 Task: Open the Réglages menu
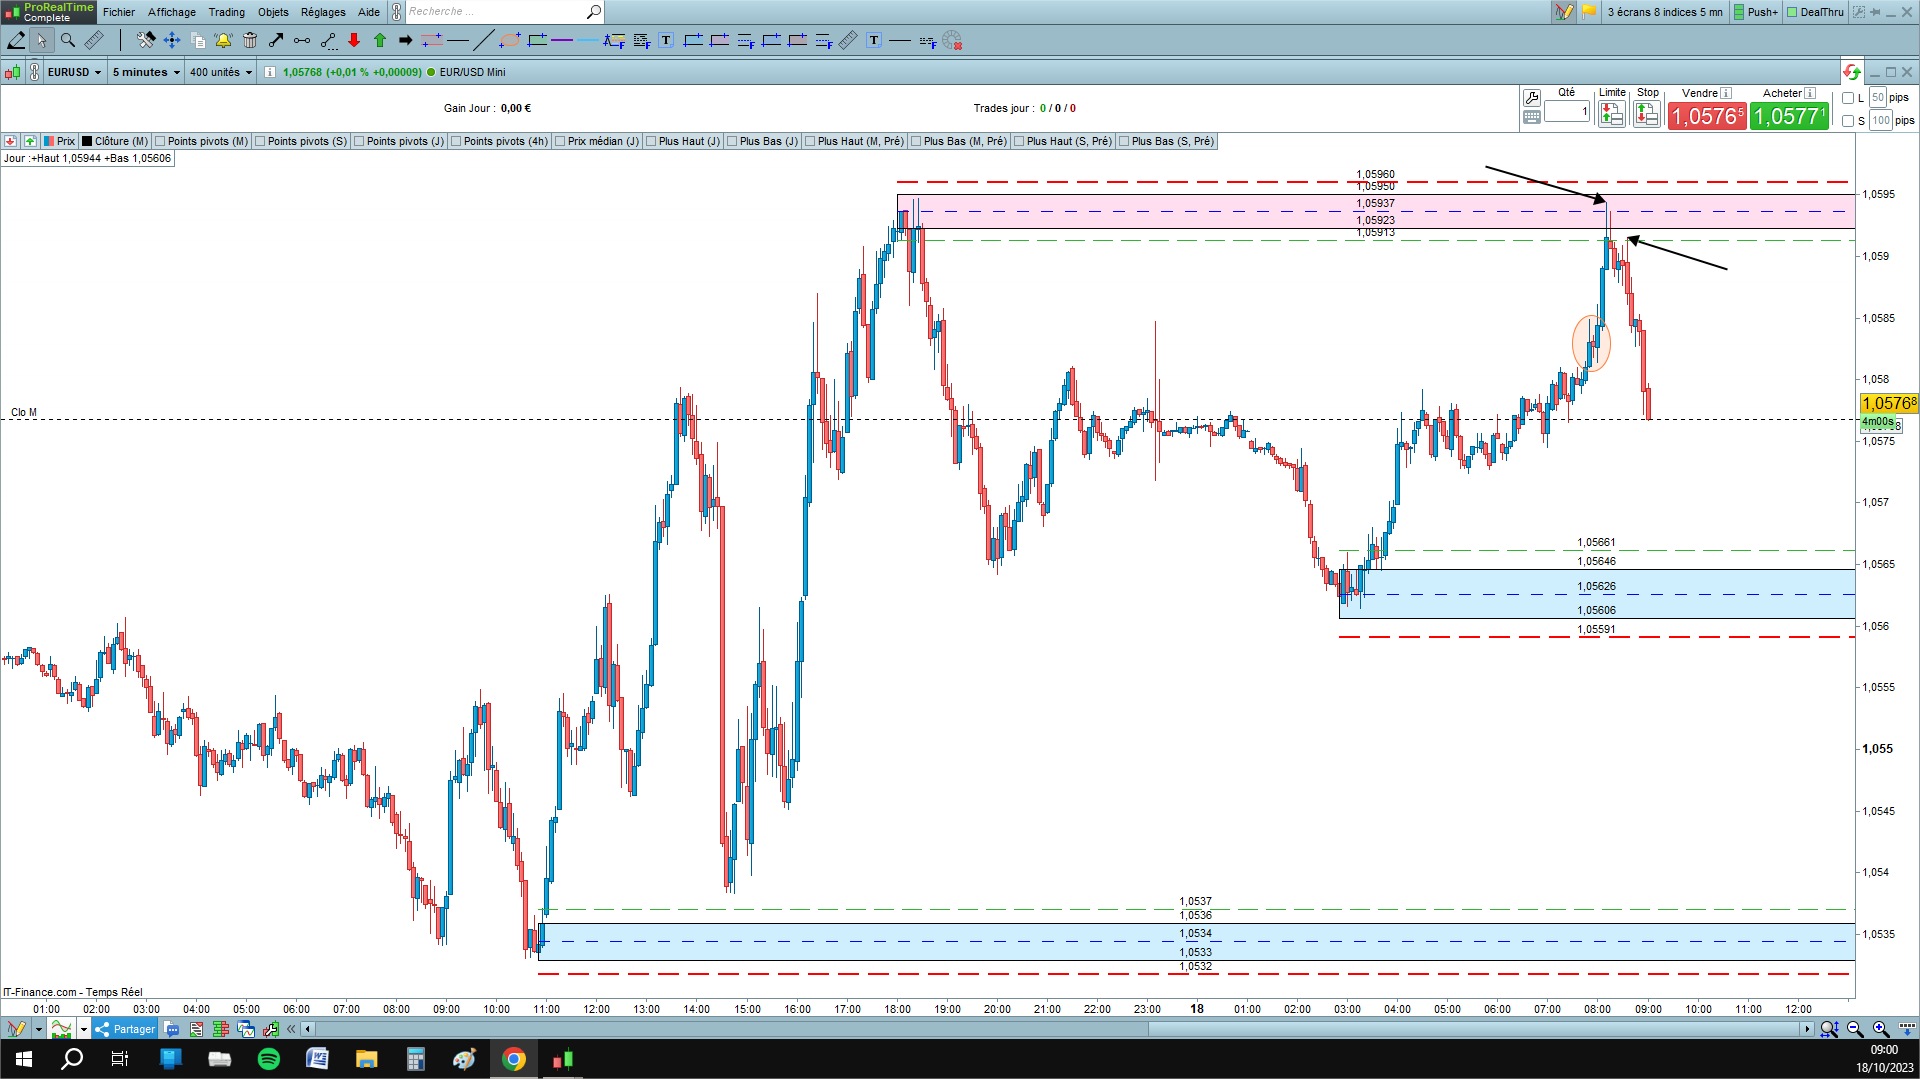point(323,12)
